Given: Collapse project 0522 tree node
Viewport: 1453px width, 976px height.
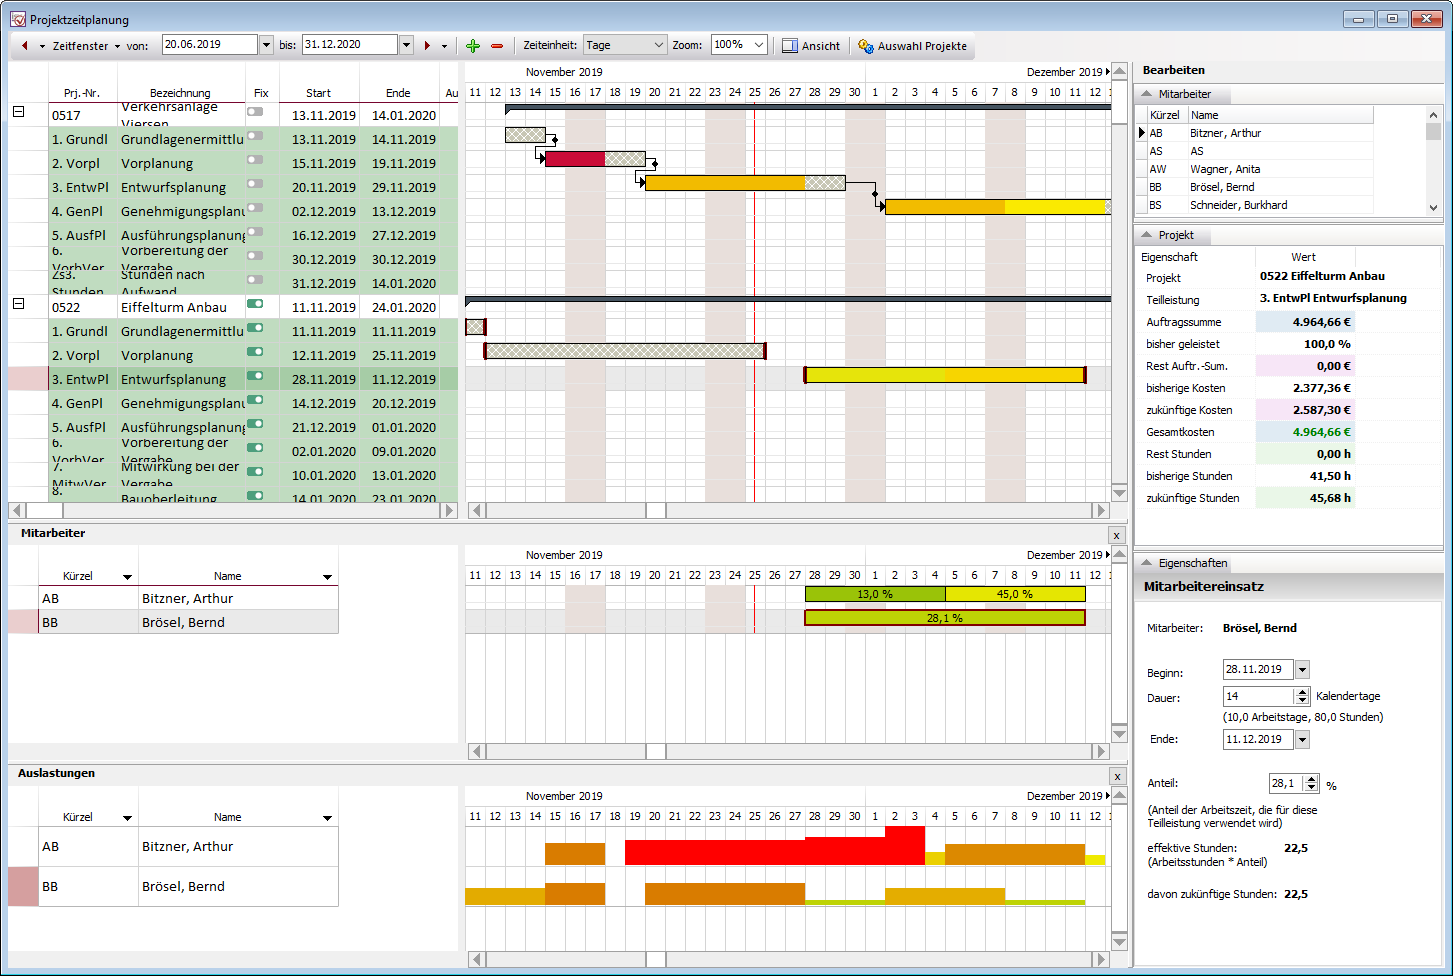Looking at the screenshot, I should (x=18, y=304).
